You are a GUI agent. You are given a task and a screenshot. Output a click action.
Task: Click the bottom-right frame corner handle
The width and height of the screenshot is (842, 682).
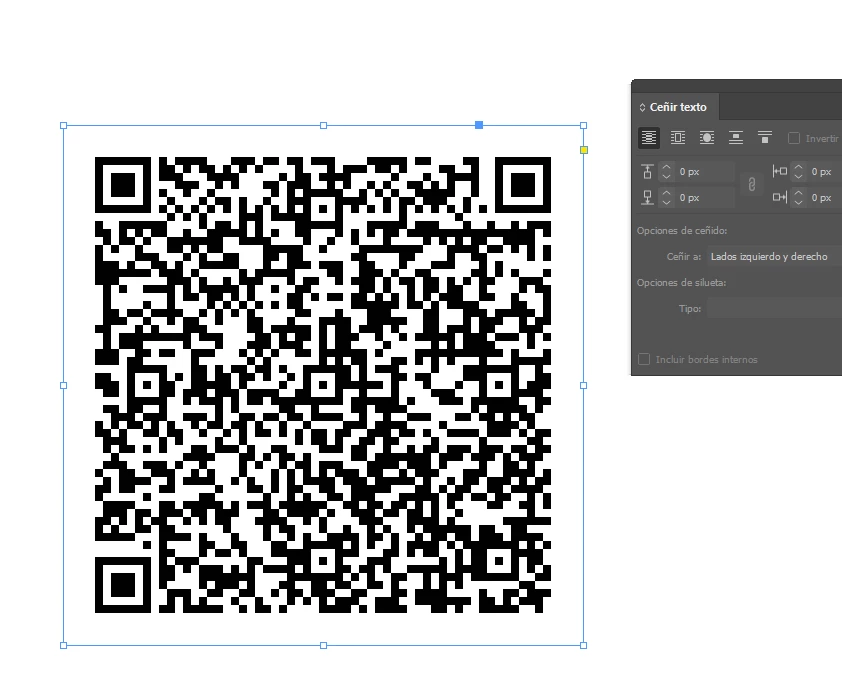tap(584, 645)
